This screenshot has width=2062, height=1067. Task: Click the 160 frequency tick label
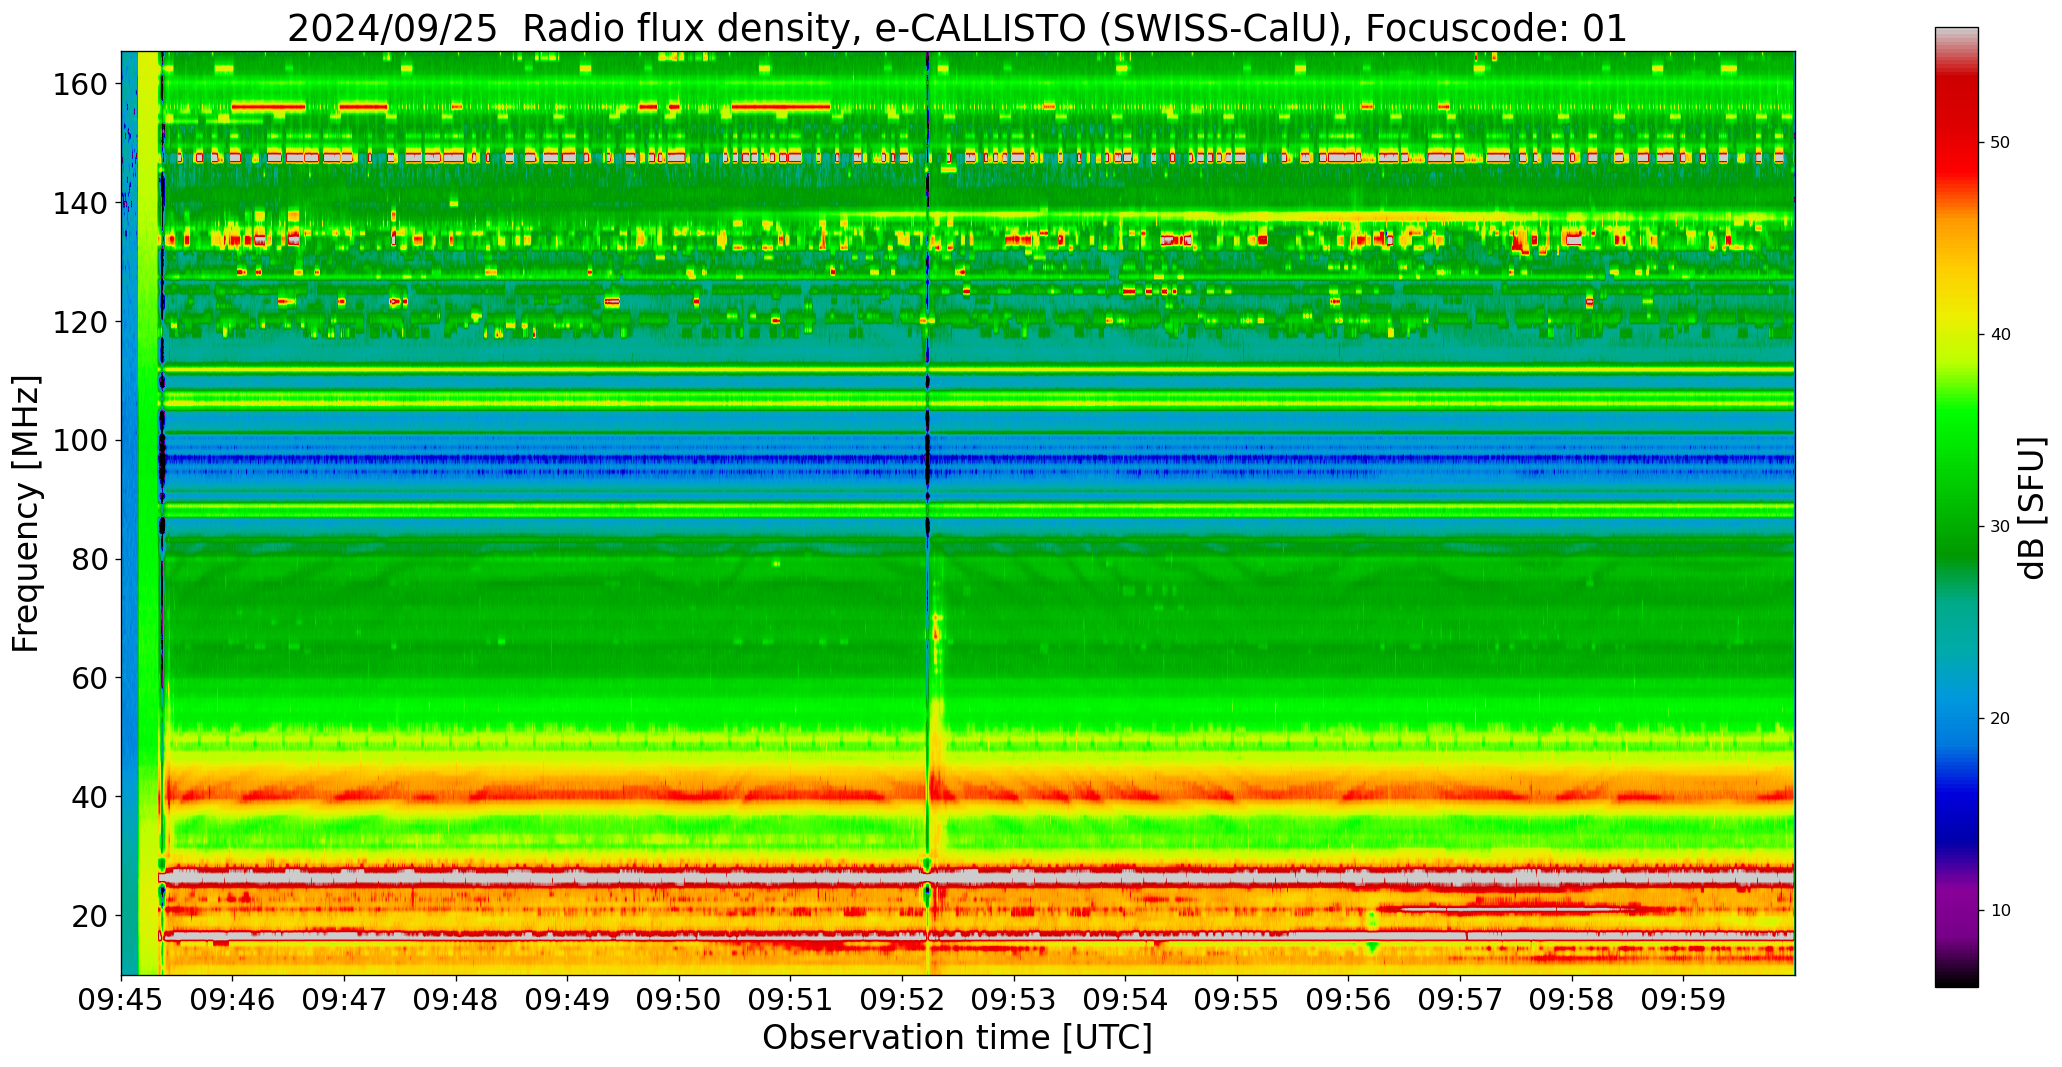tap(80, 85)
